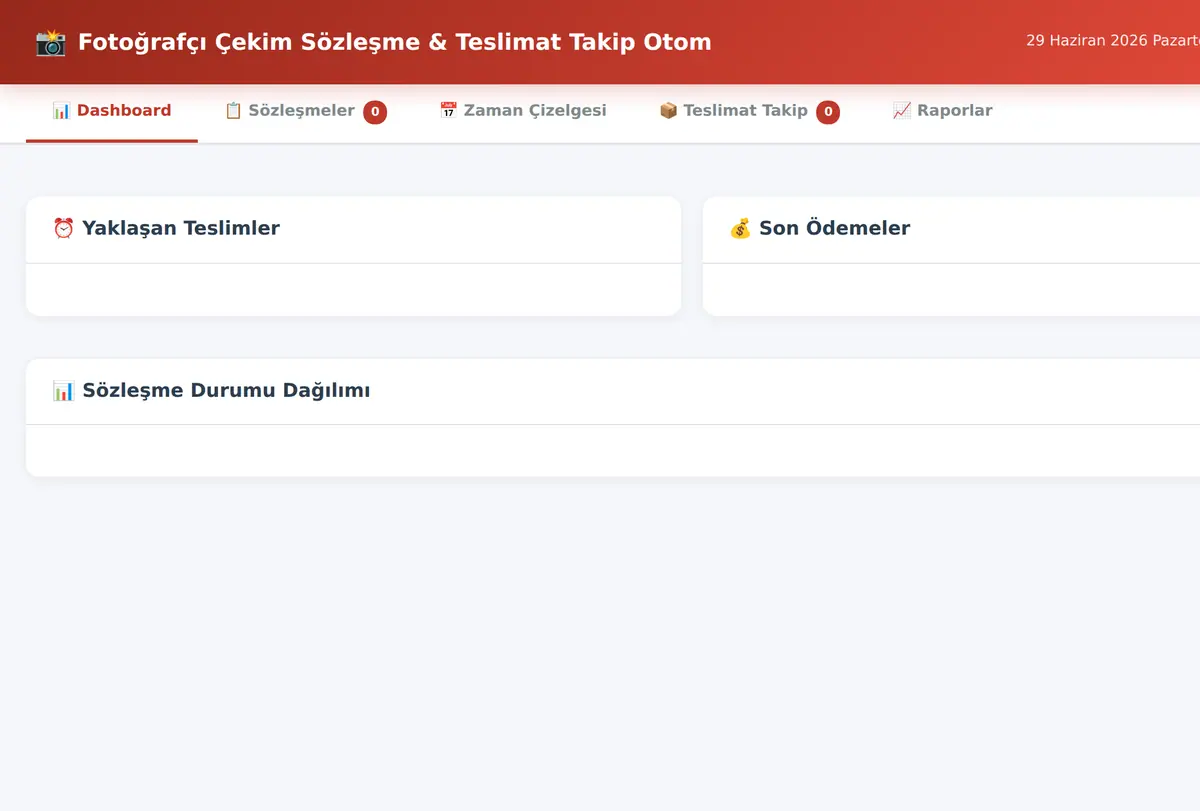Click the trend chart icon beside Raporlar
This screenshot has width=1200, height=811.
[x=902, y=111]
